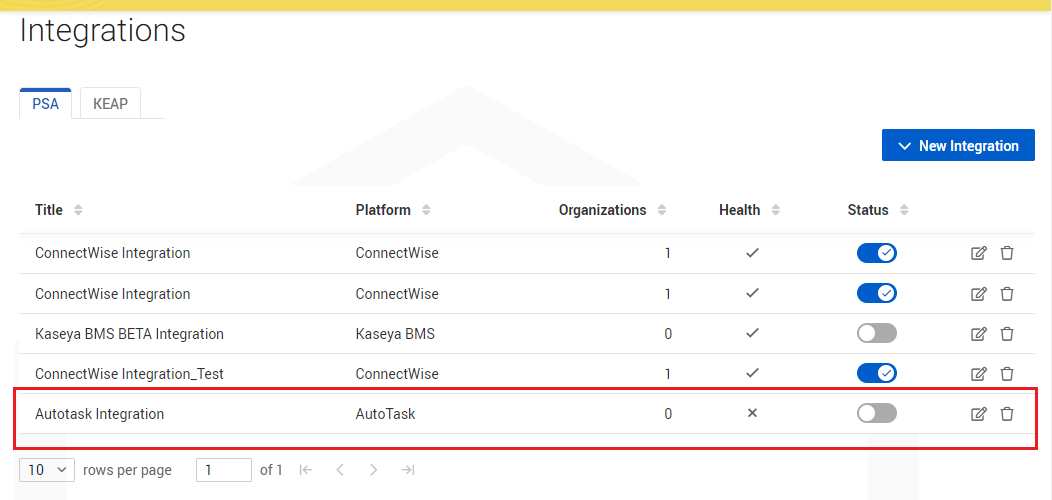1052x500 pixels.
Task: Click the page number input field
Action: point(224,470)
